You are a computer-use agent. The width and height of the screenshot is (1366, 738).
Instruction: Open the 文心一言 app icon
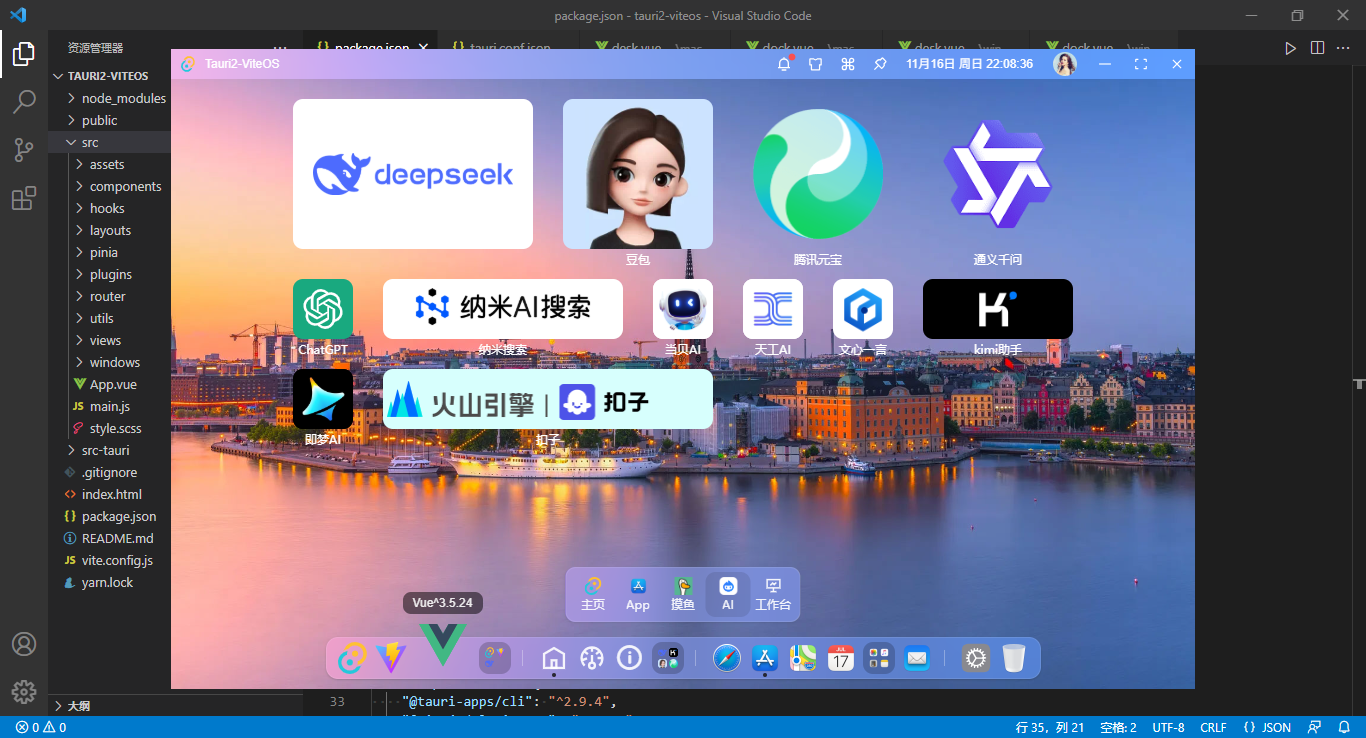[x=862, y=308]
